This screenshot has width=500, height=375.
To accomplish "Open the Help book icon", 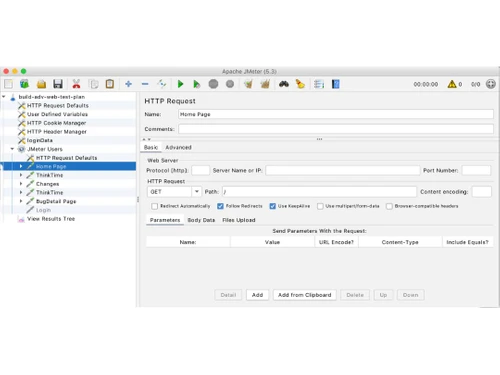I will [335, 84].
